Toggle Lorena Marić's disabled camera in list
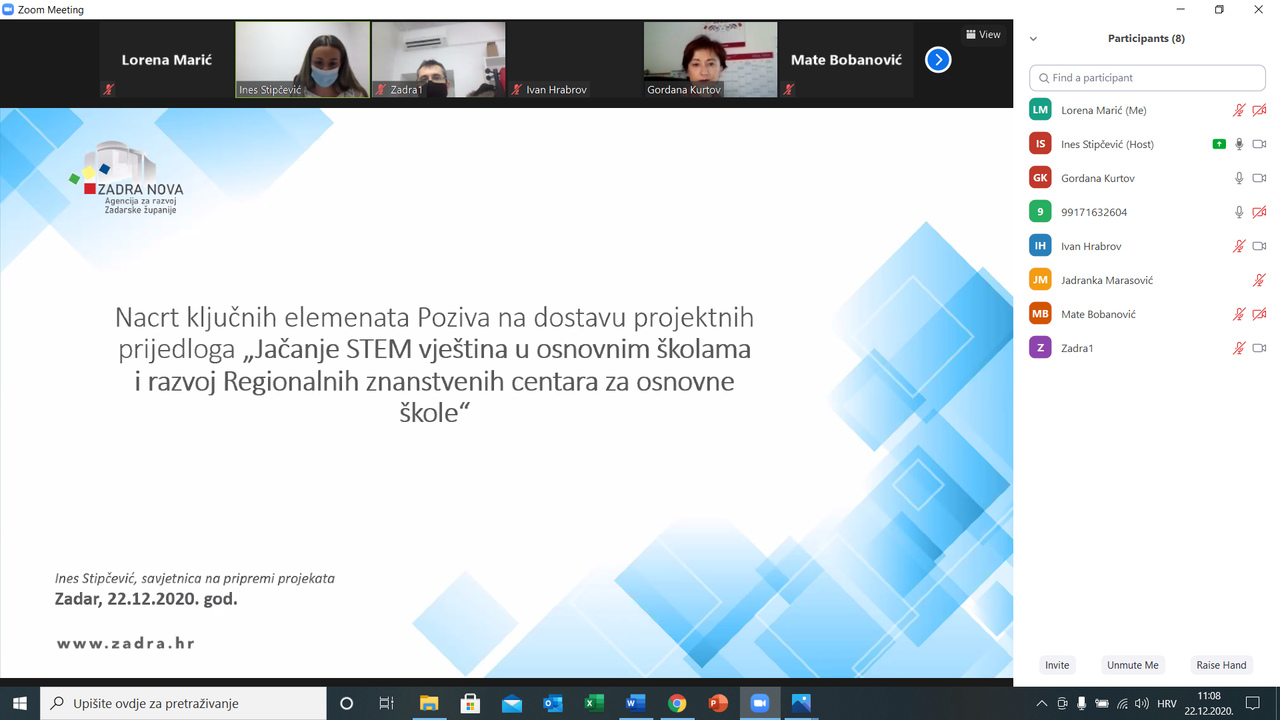This screenshot has height=720, width=1280. point(1259,110)
